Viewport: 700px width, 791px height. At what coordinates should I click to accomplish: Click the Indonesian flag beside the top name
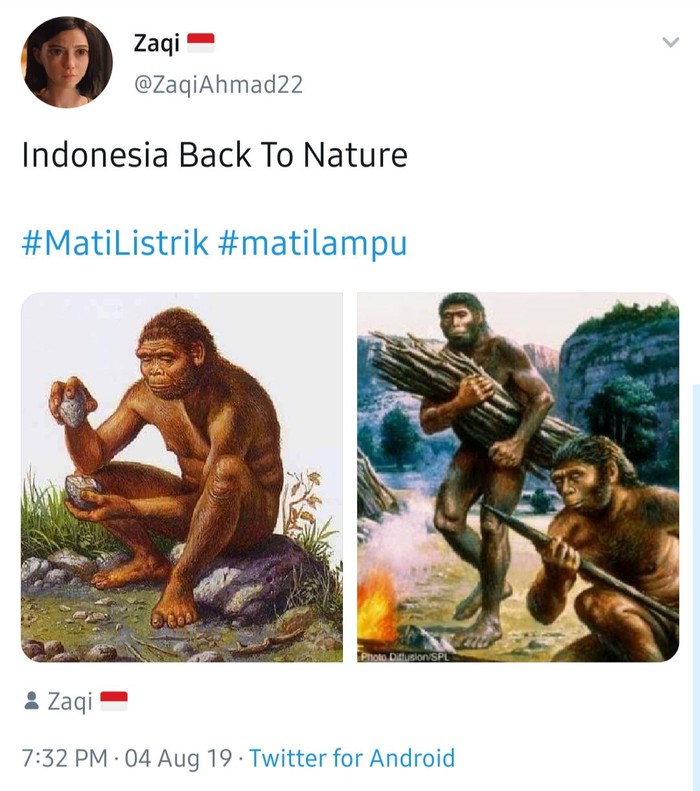pos(201,43)
